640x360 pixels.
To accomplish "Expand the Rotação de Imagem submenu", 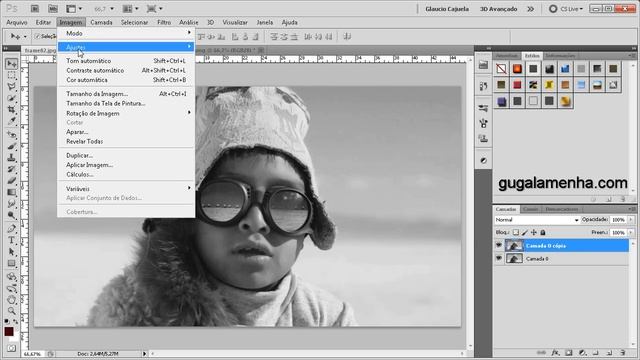I will coord(126,113).
